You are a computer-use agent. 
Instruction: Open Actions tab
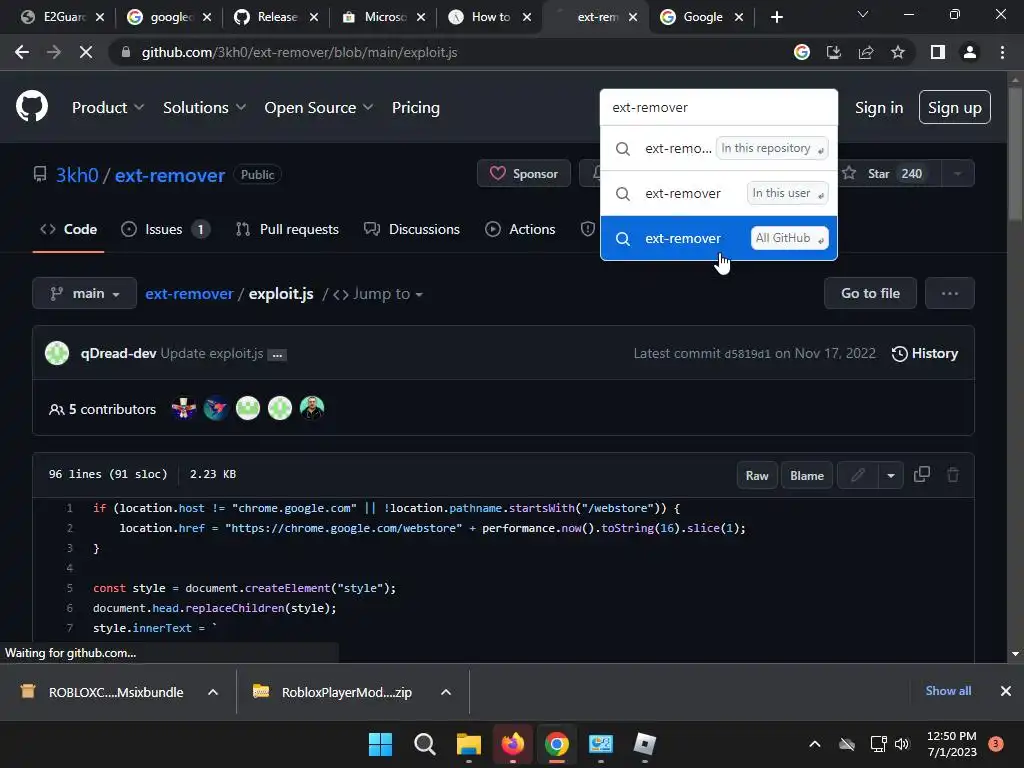point(520,229)
